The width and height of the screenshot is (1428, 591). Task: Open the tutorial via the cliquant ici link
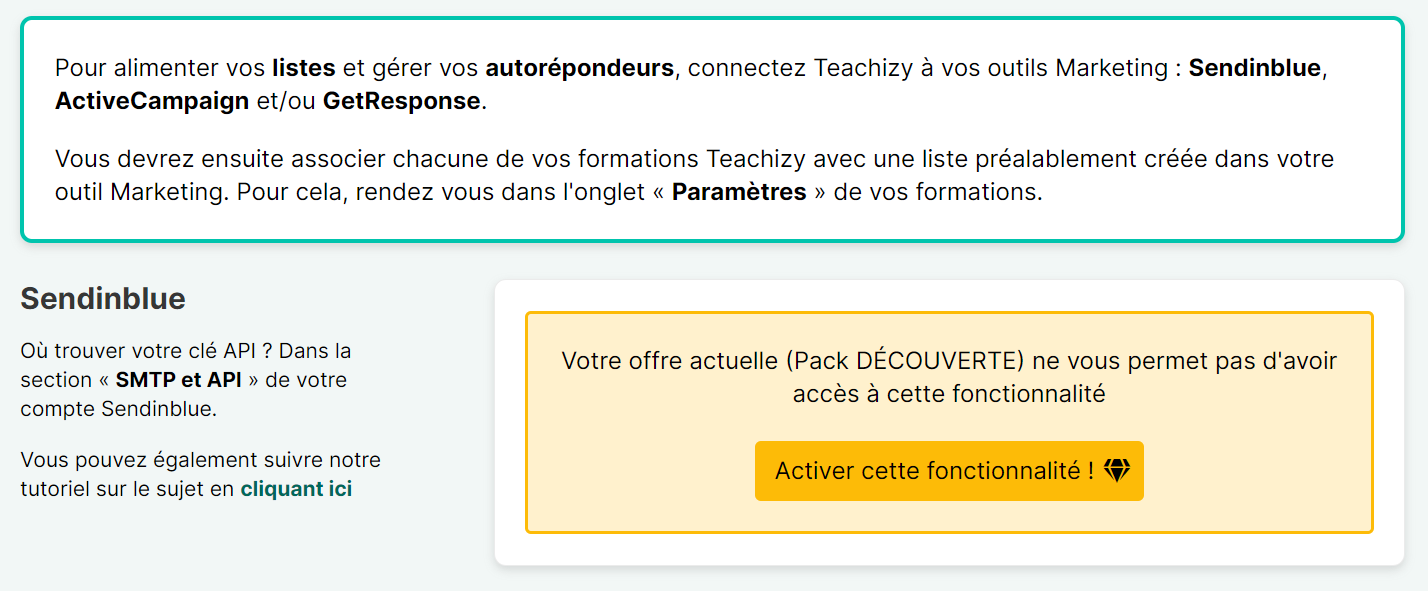click(x=296, y=489)
